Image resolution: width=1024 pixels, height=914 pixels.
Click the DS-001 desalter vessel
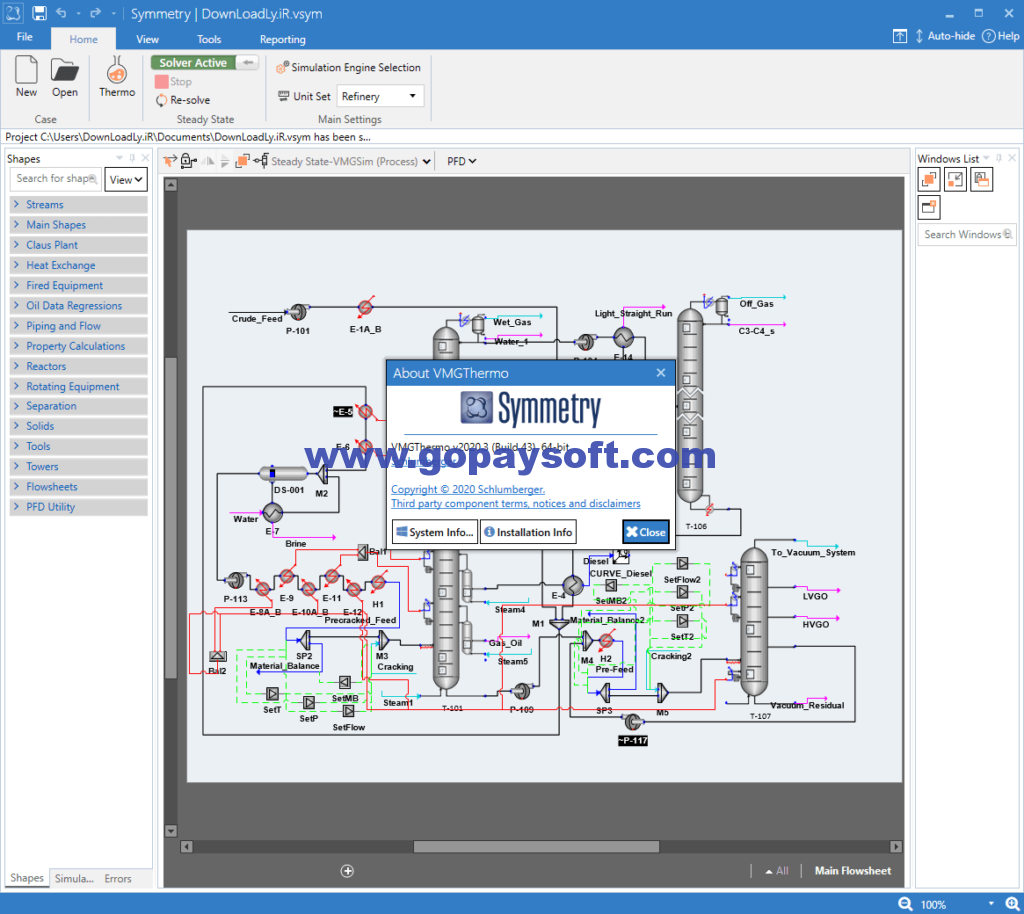283,473
